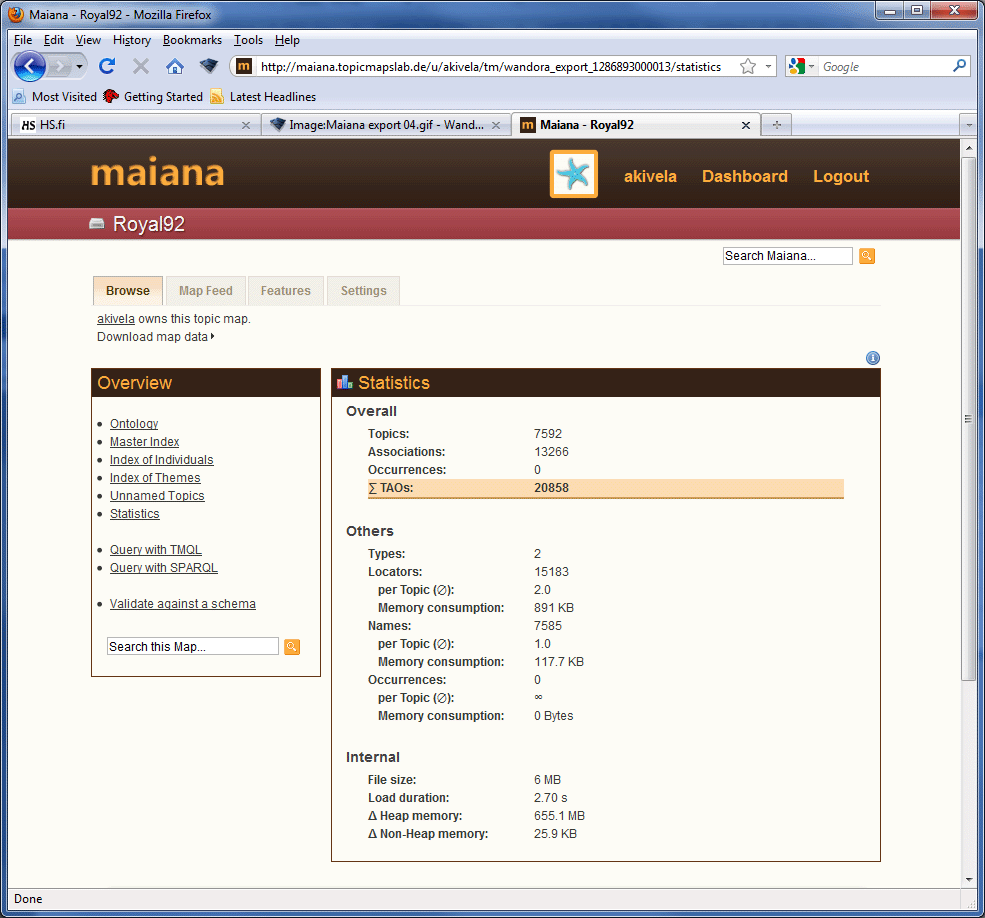Click the bar chart icon beside Statistics heading
Viewport: 985px width, 918px height.
(345, 383)
